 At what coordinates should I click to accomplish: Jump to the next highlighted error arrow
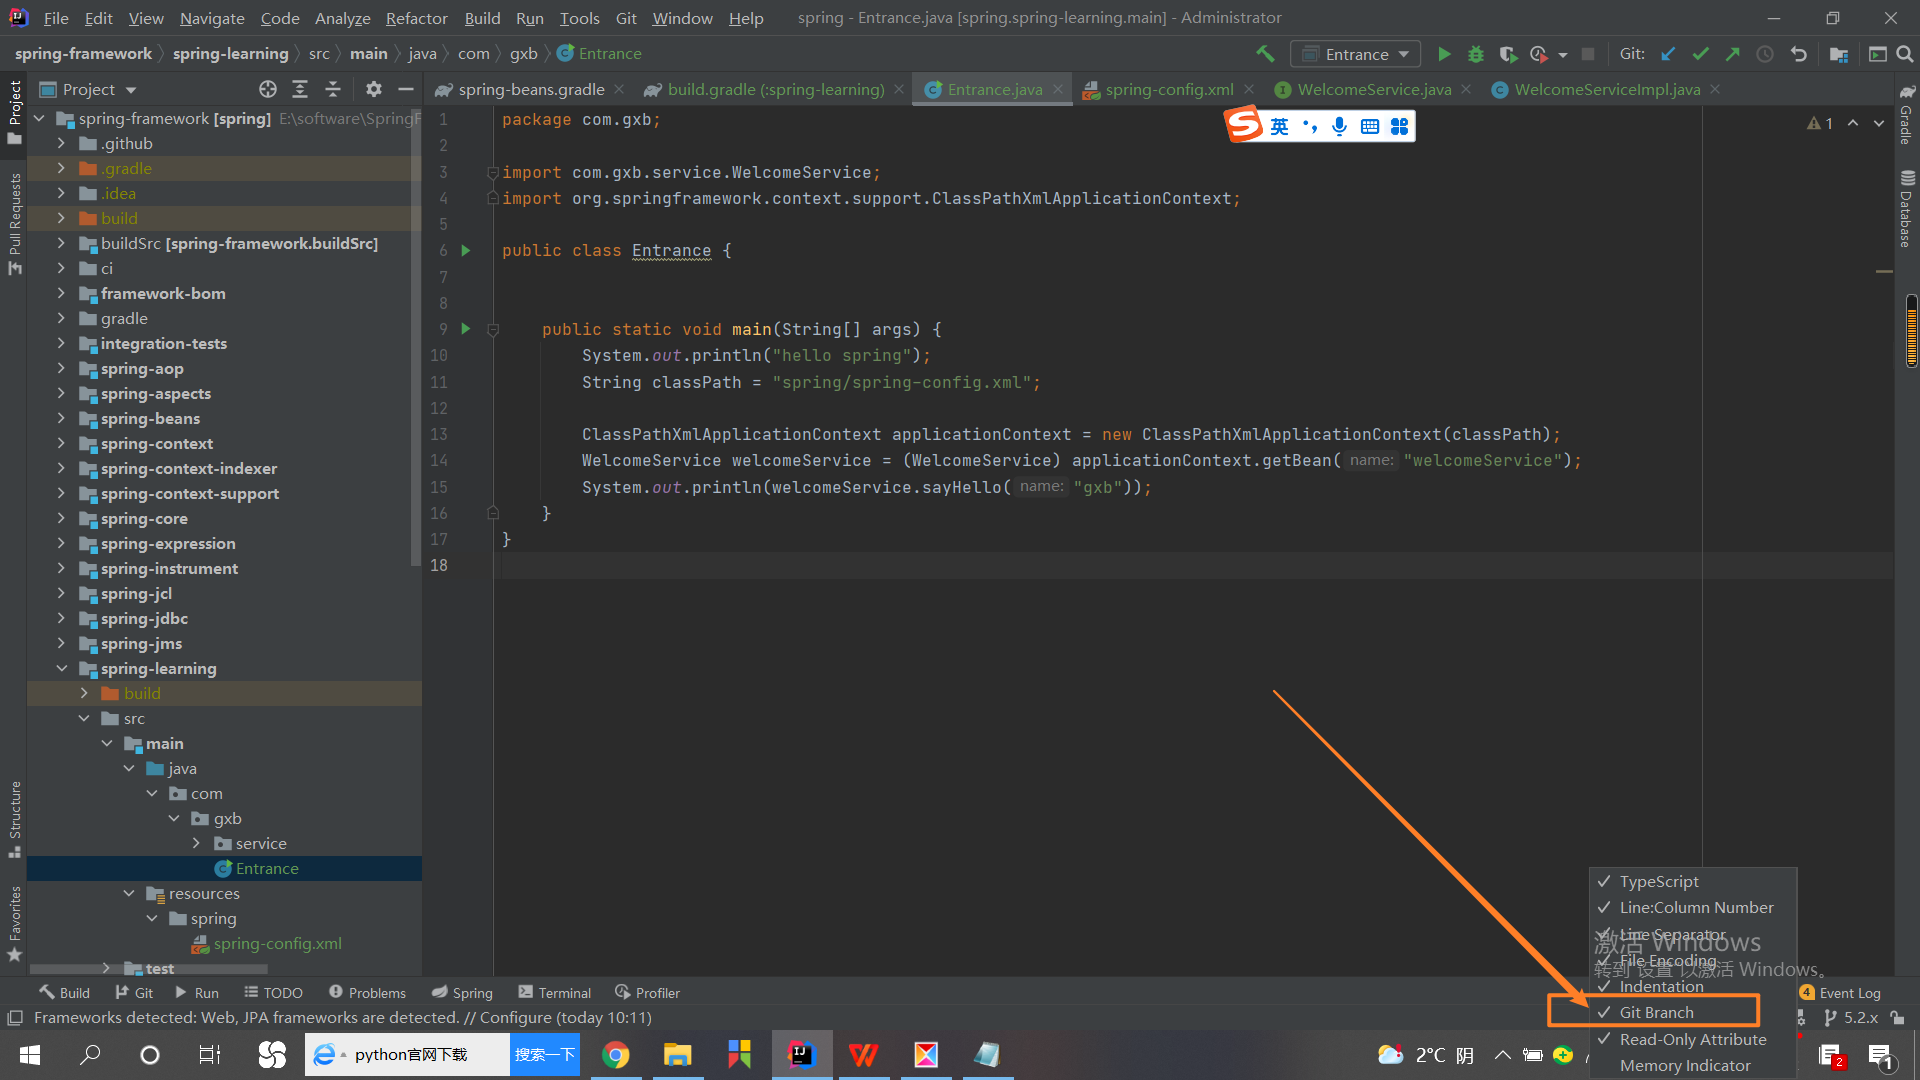click(1879, 123)
